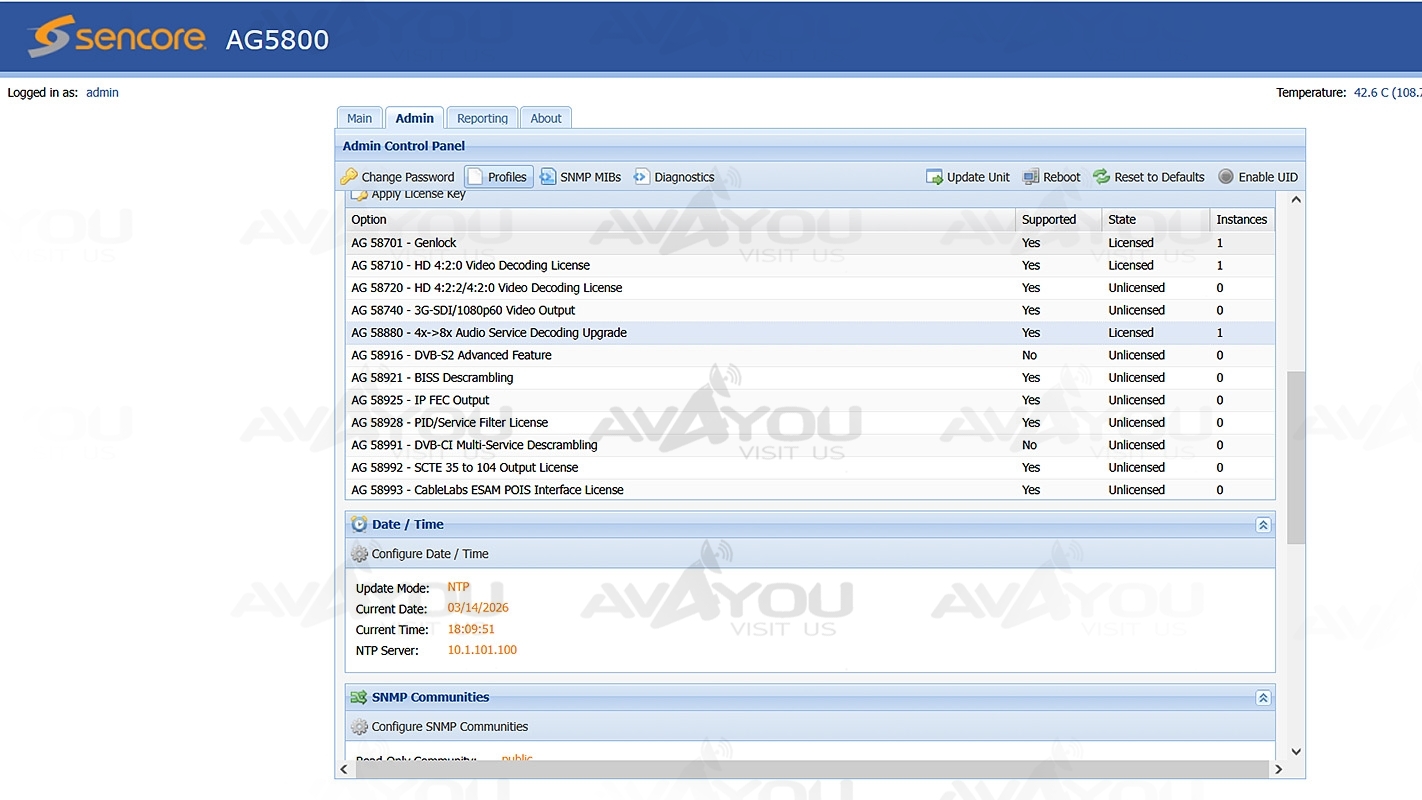Viewport: 1422px width, 800px height.
Task: Click the admin username link
Action: point(102,93)
